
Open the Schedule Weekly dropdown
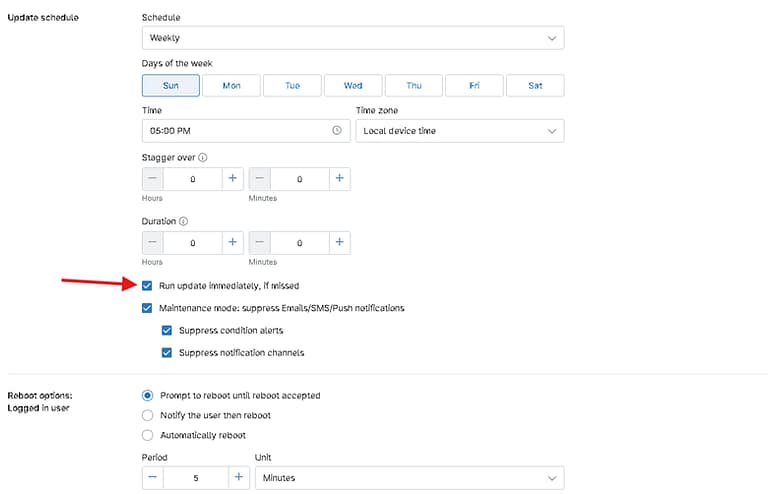[x=353, y=38]
